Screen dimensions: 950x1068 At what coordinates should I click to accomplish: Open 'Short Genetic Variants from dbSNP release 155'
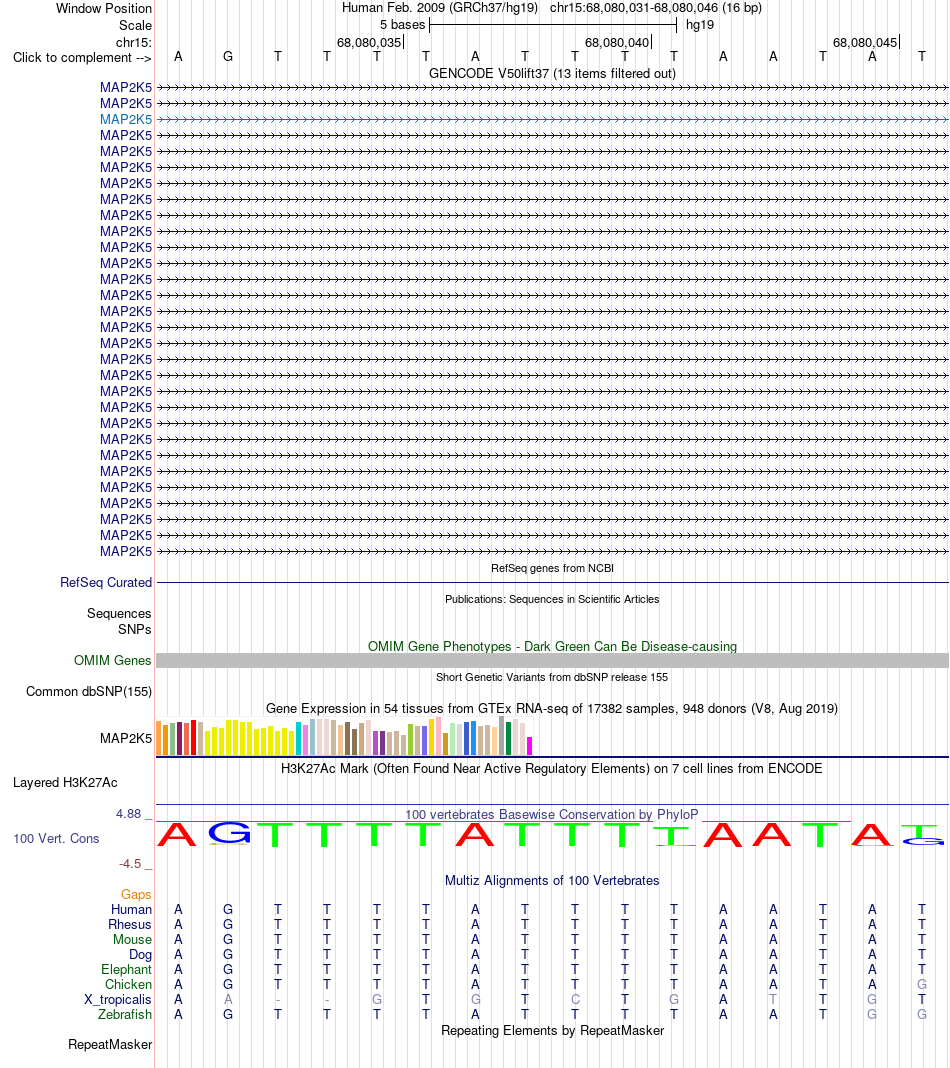tap(552, 678)
